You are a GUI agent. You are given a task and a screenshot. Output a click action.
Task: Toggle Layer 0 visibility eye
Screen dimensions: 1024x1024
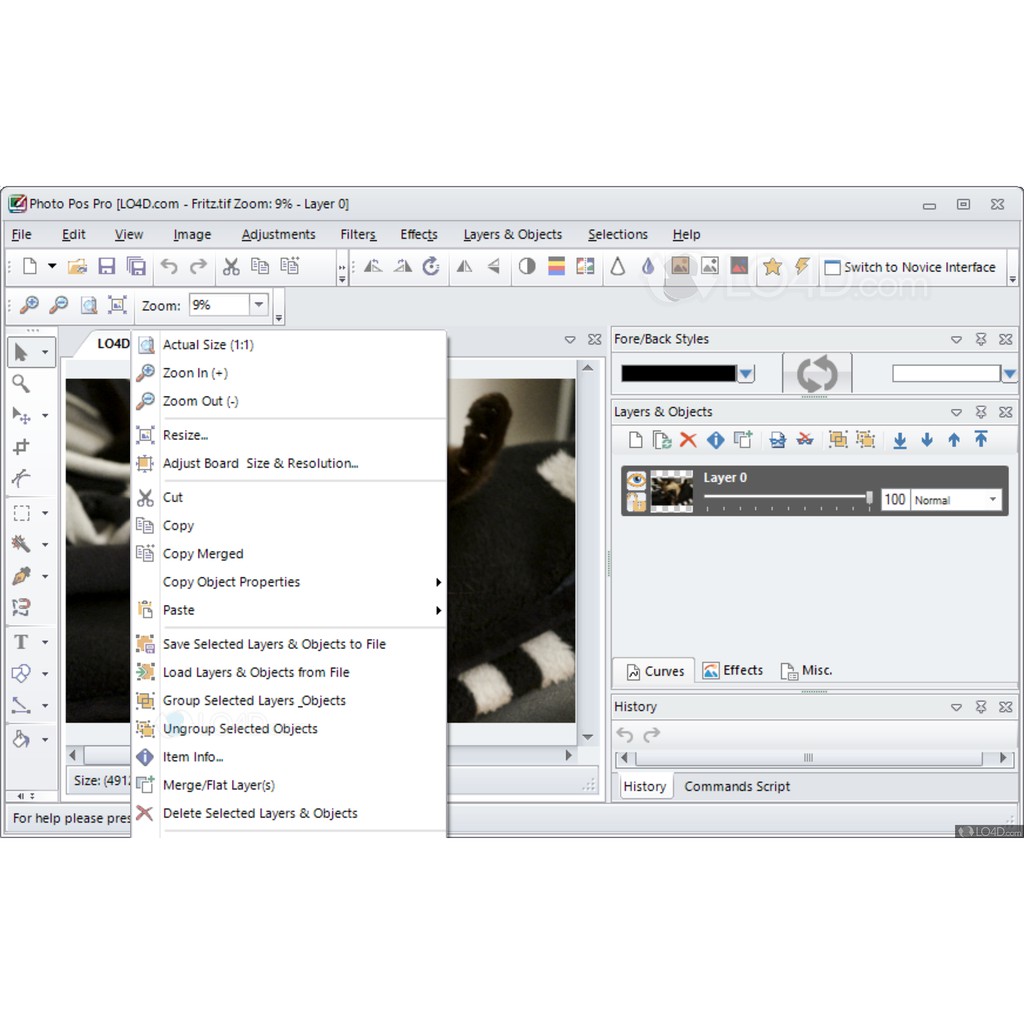(636, 481)
